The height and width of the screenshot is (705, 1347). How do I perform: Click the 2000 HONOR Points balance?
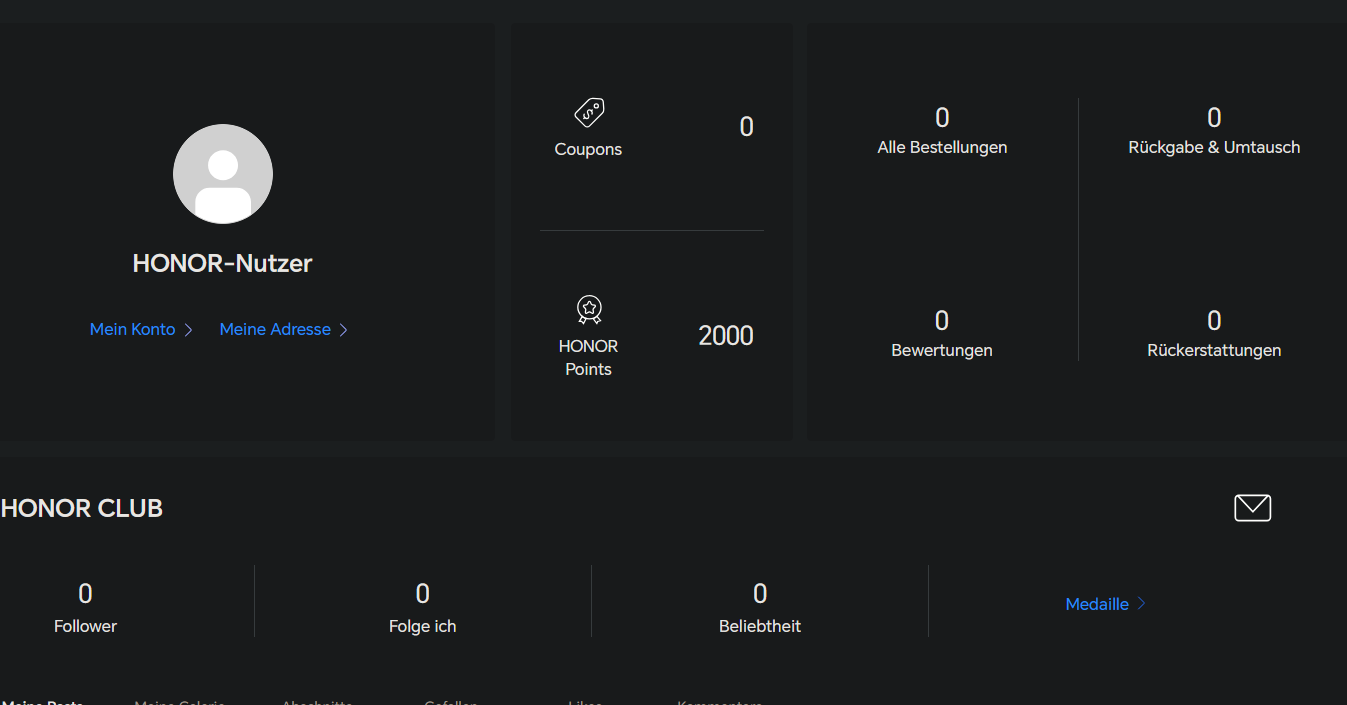726,336
